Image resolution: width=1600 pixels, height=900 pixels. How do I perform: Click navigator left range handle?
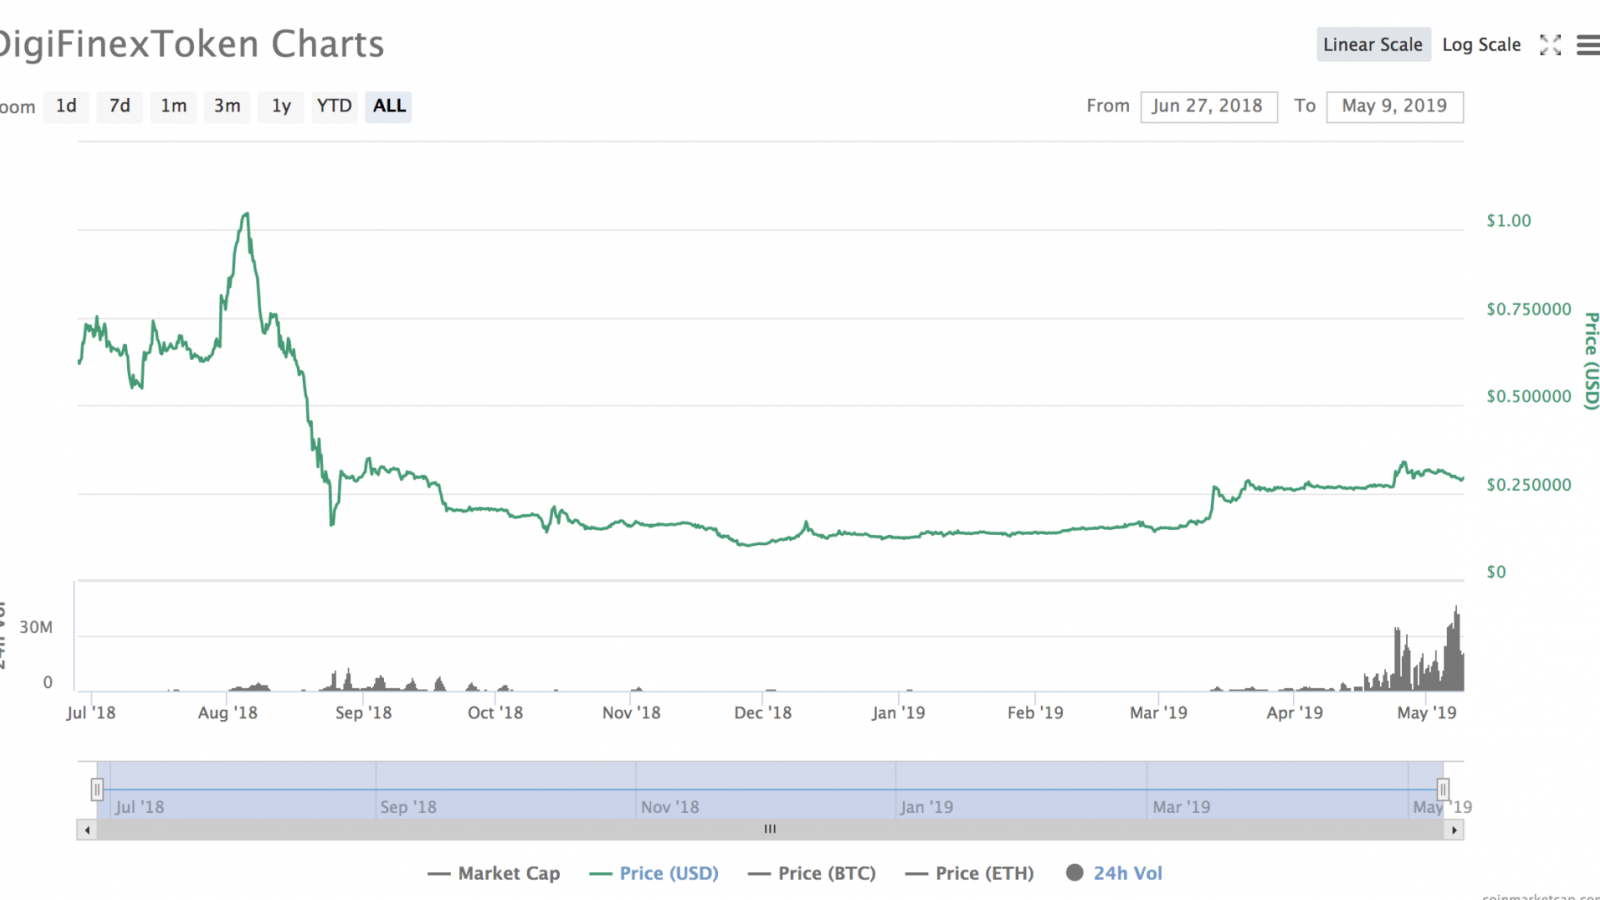pos(97,790)
